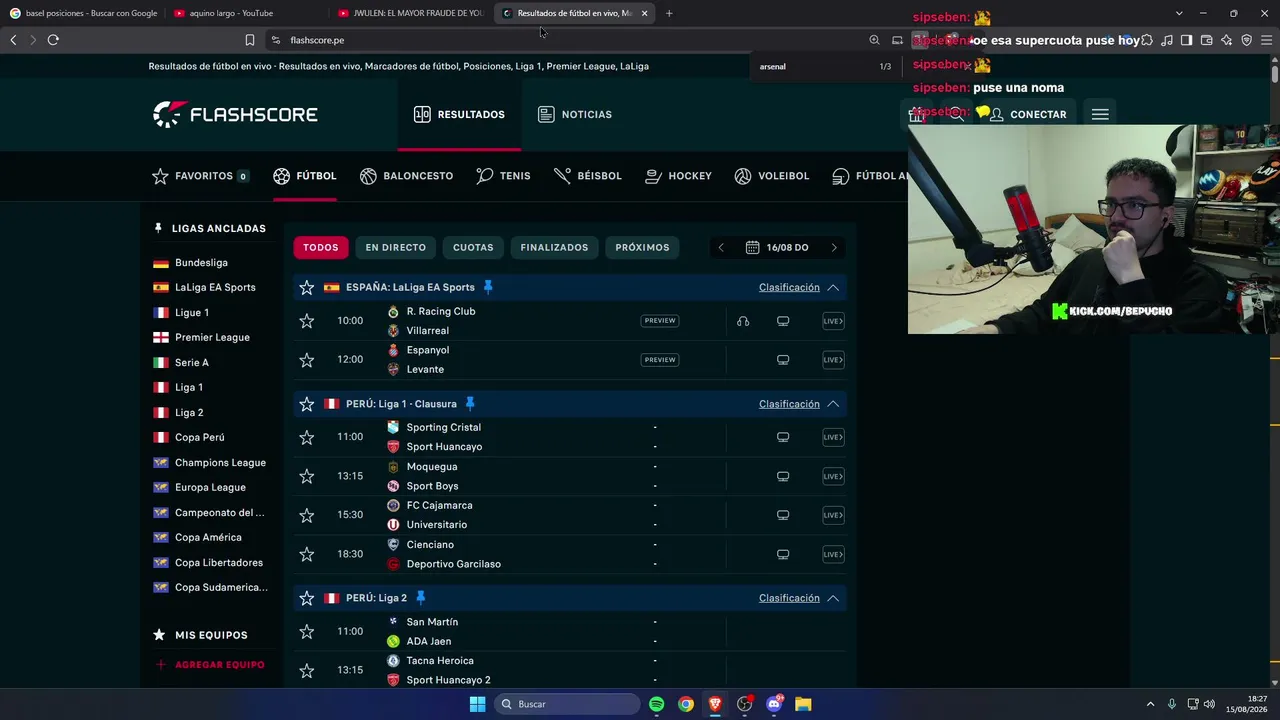
Task: Open Champions League in pinned leagues
Action: click(x=220, y=463)
